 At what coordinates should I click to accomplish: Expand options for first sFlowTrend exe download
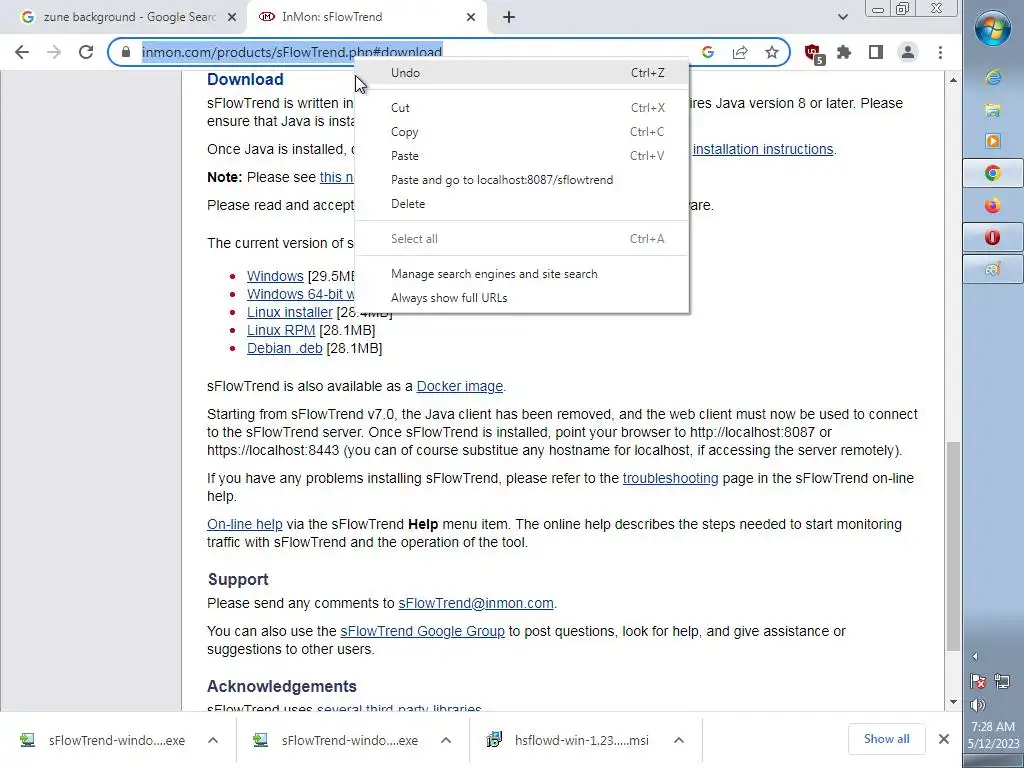pos(213,741)
